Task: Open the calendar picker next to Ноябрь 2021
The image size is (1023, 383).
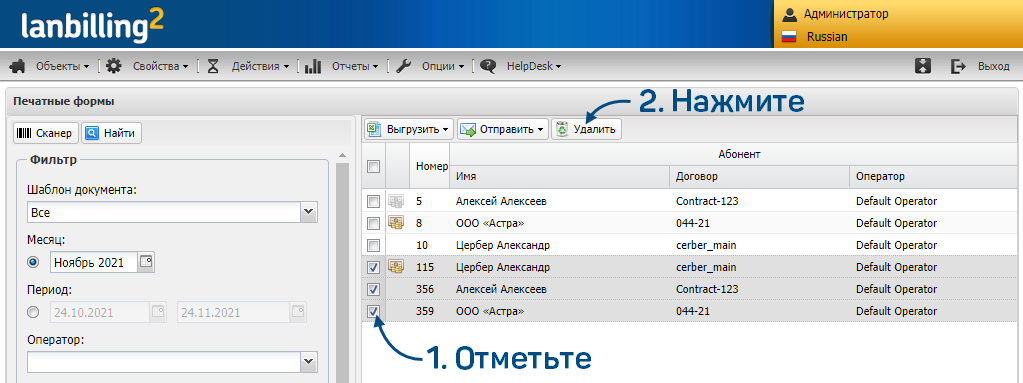Action: [147, 262]
